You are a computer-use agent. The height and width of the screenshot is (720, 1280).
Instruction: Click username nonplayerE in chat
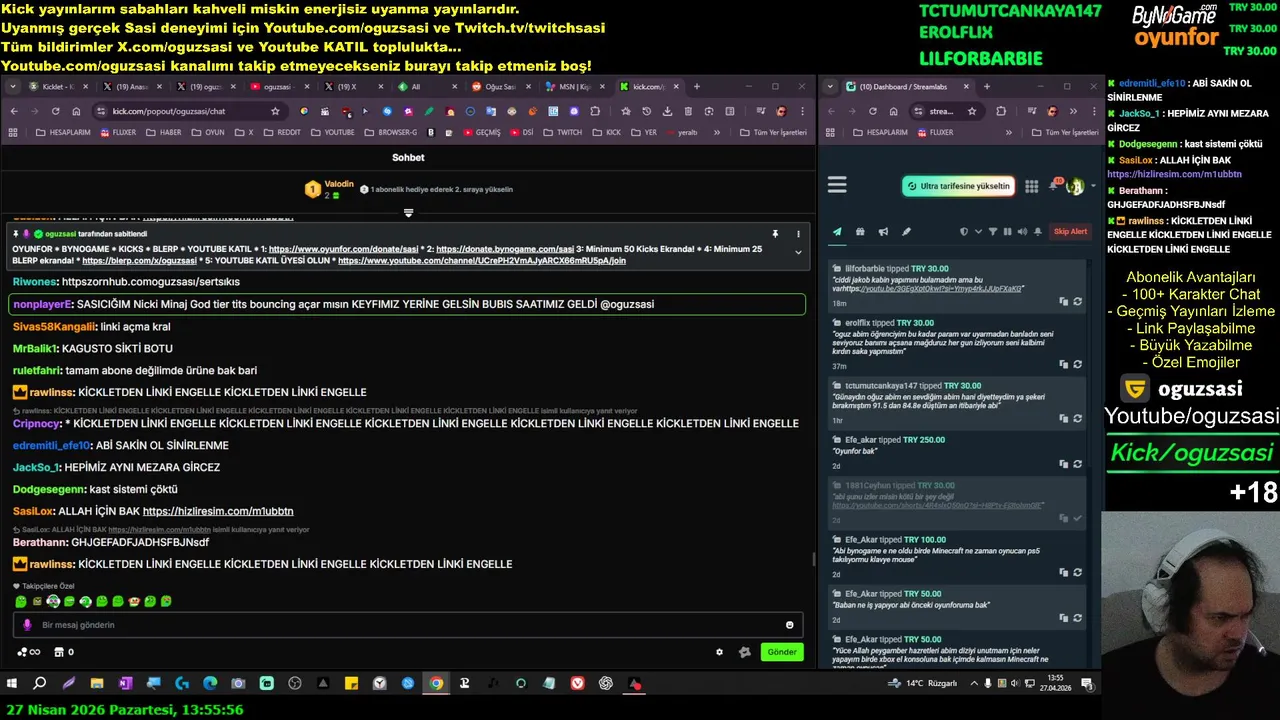pos(42,304)
